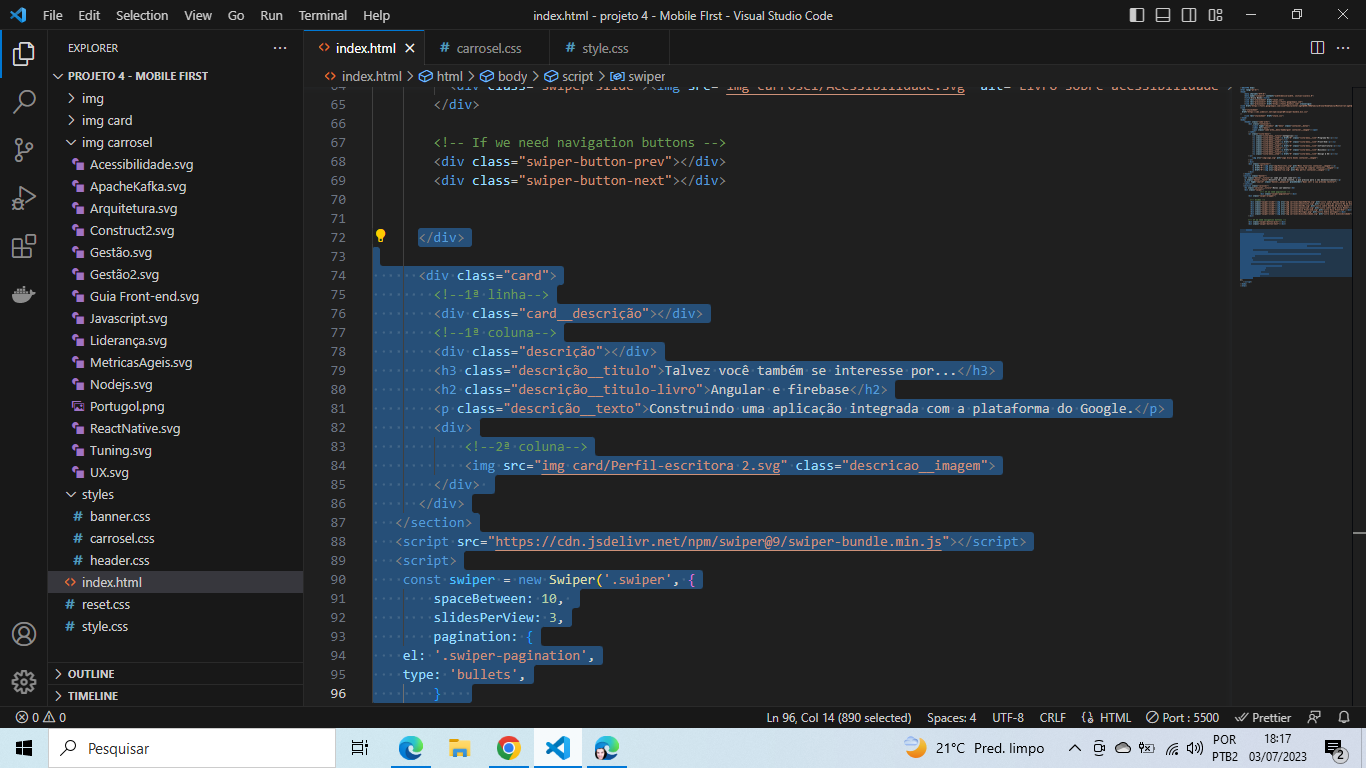Viewport: 1366px width, 768px height.
Task: Click CRLF end of line setting
Action: [x=1053, y=718]
